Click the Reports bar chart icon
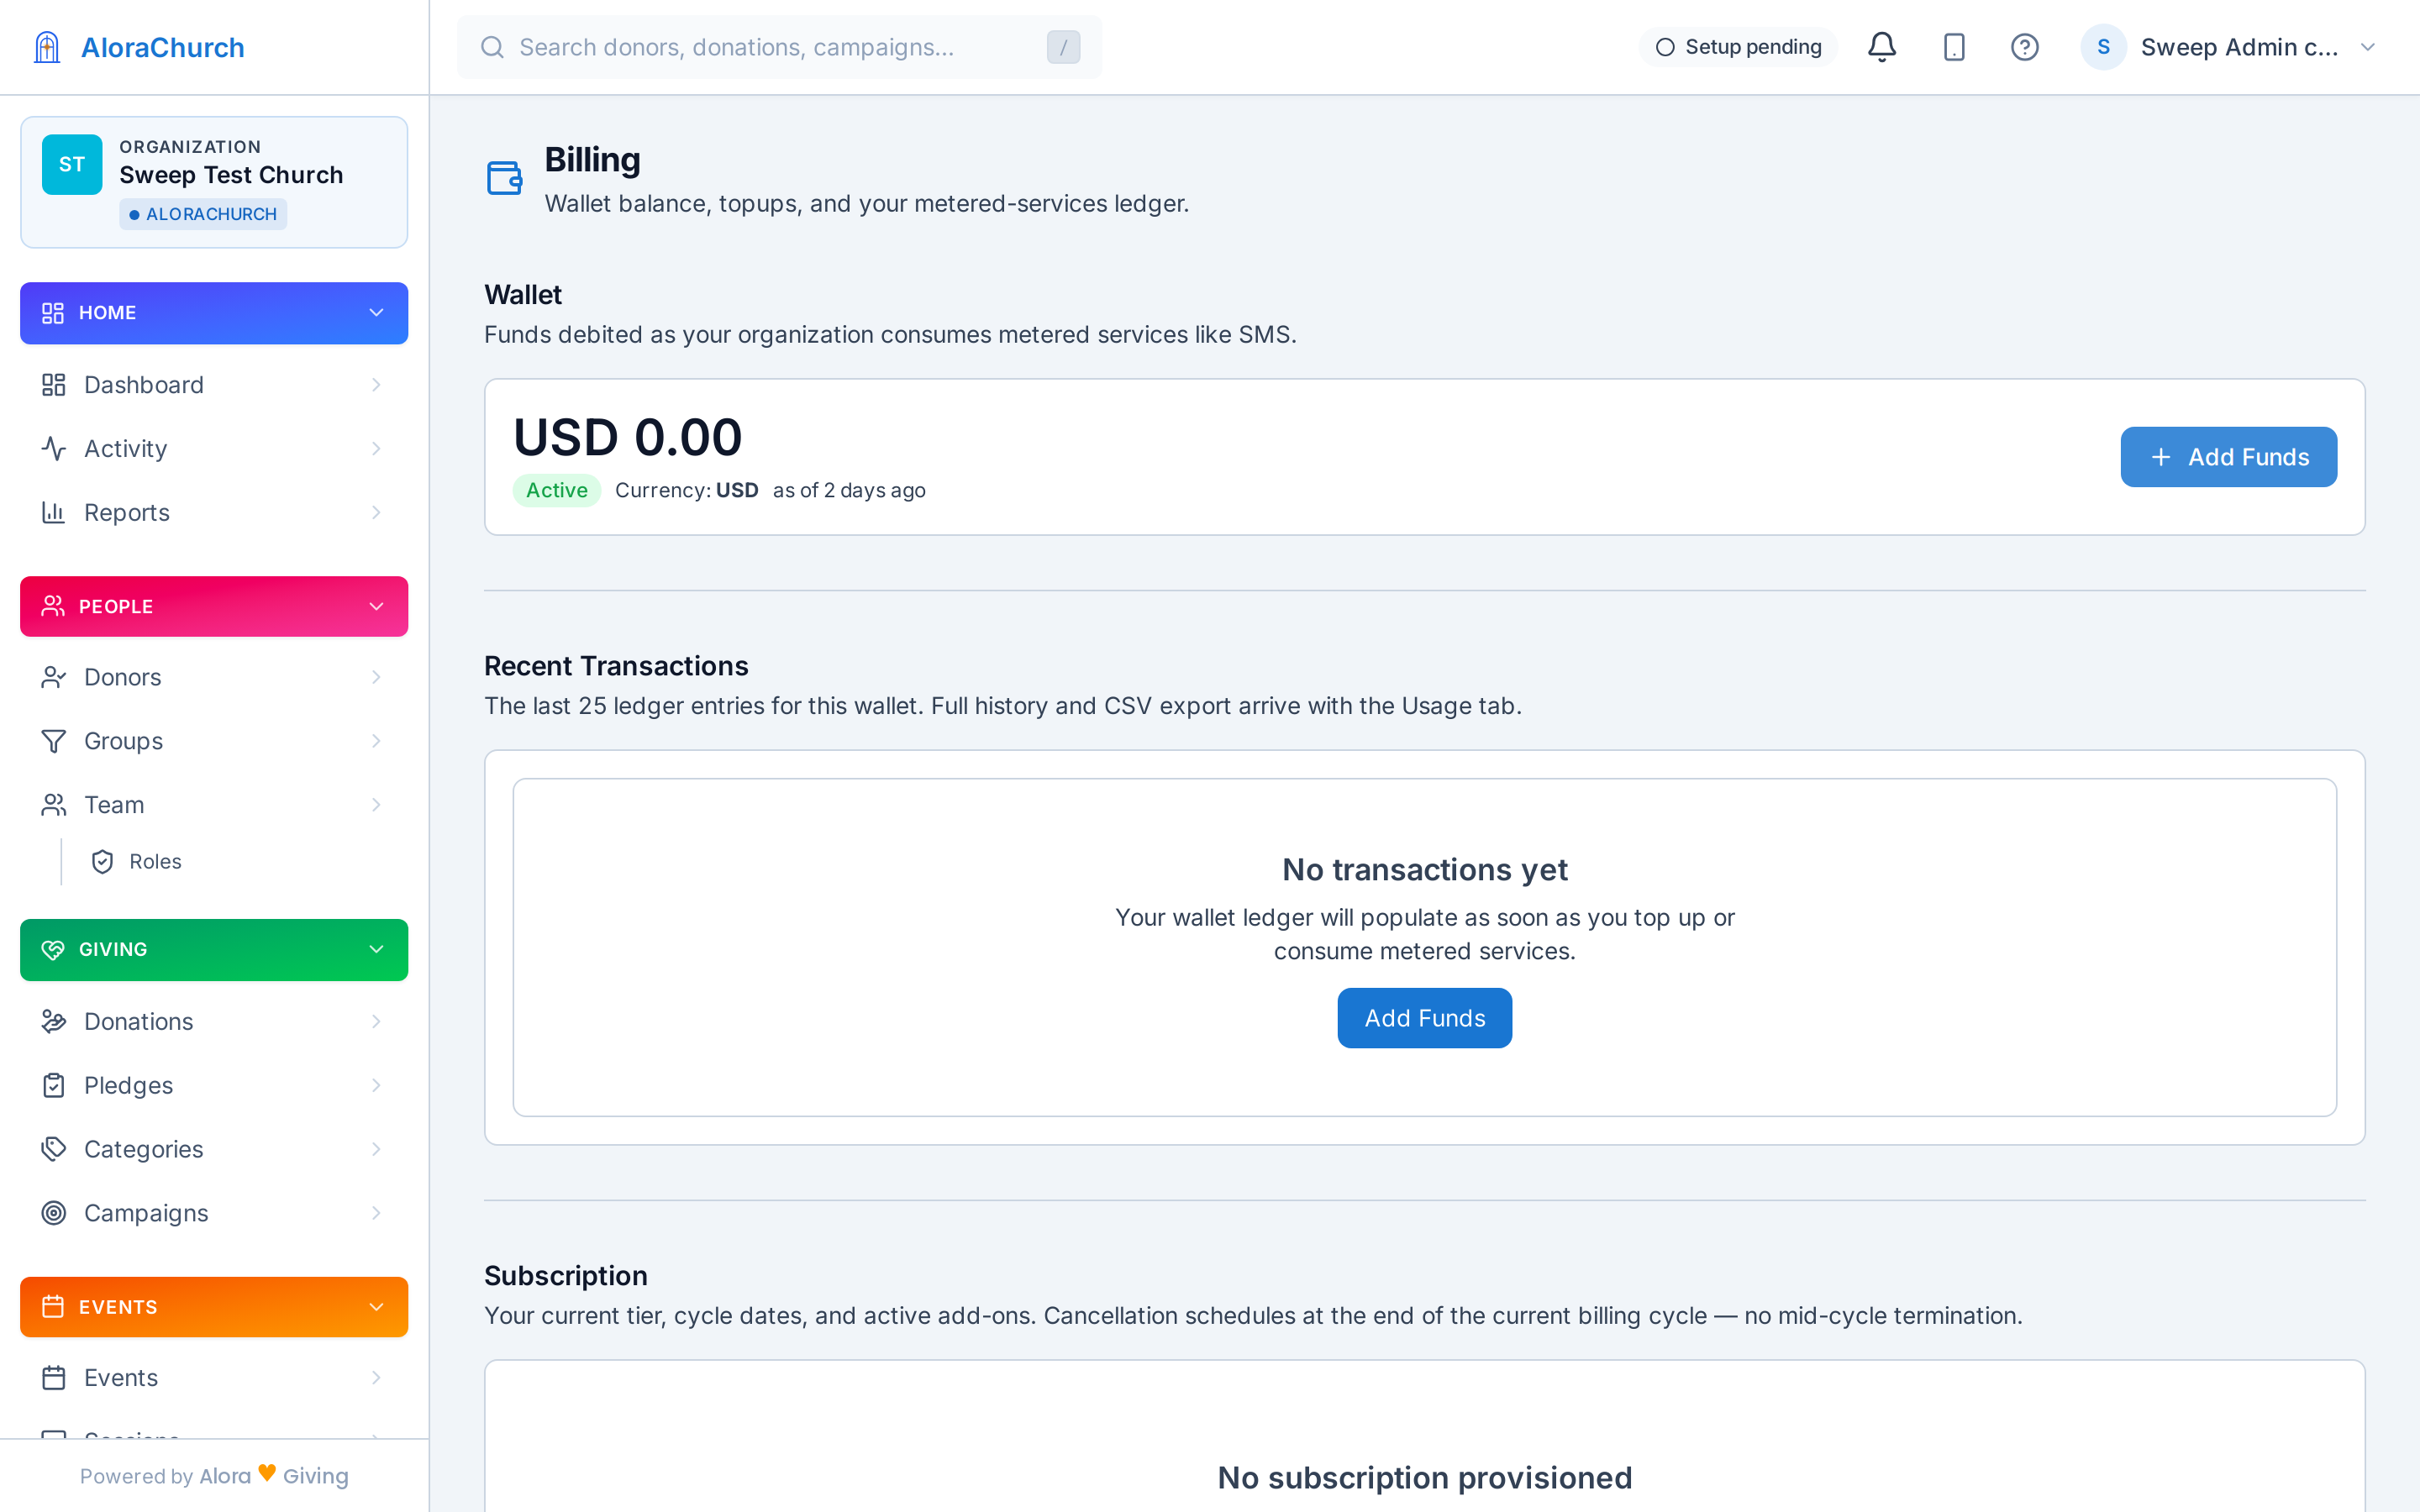 [x=54, y=513]
